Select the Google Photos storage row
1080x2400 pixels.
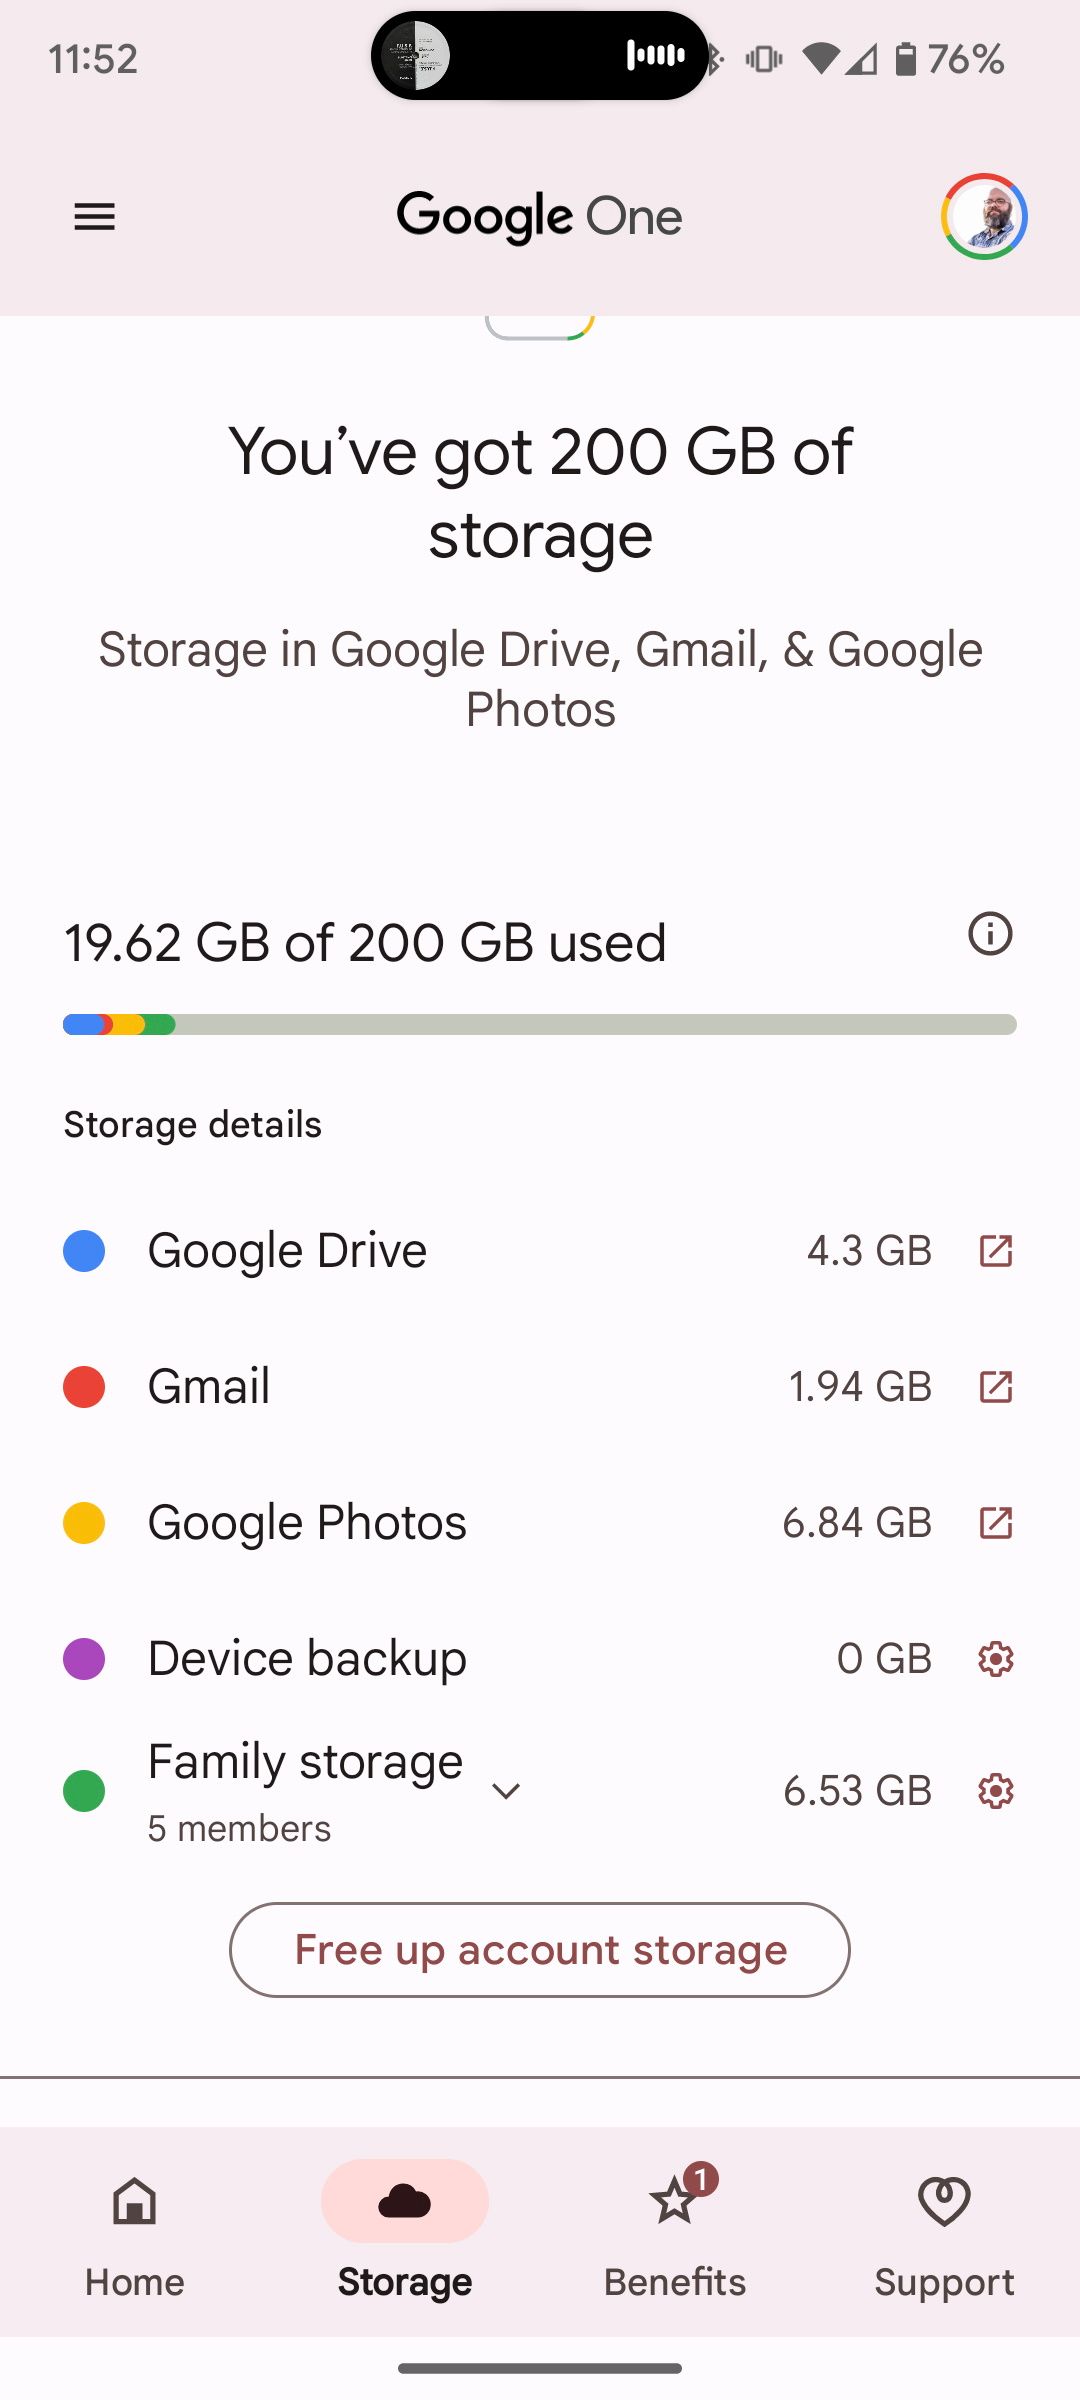308,1523
